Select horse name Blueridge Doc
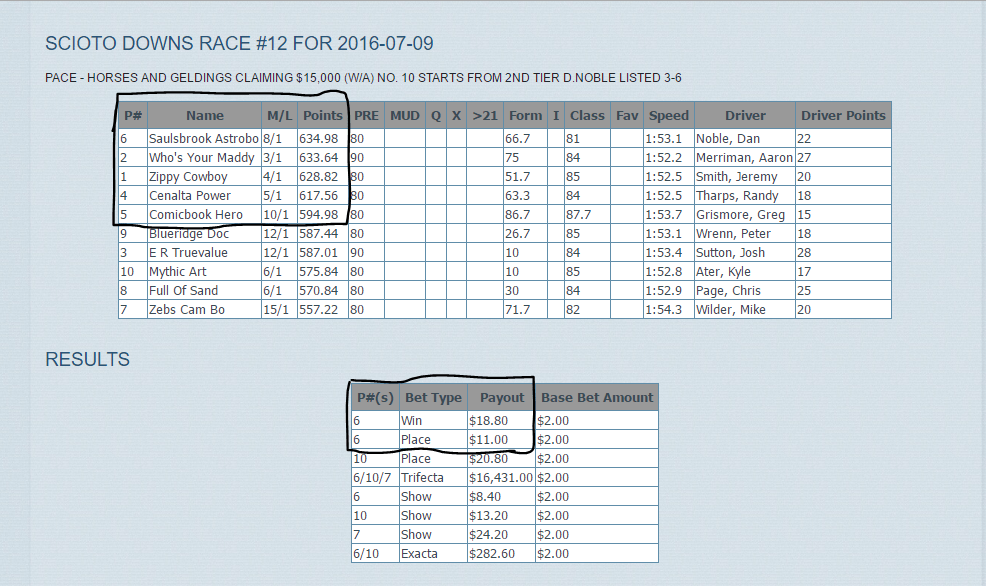Screen dimensions: 986x586 (189, 233)
